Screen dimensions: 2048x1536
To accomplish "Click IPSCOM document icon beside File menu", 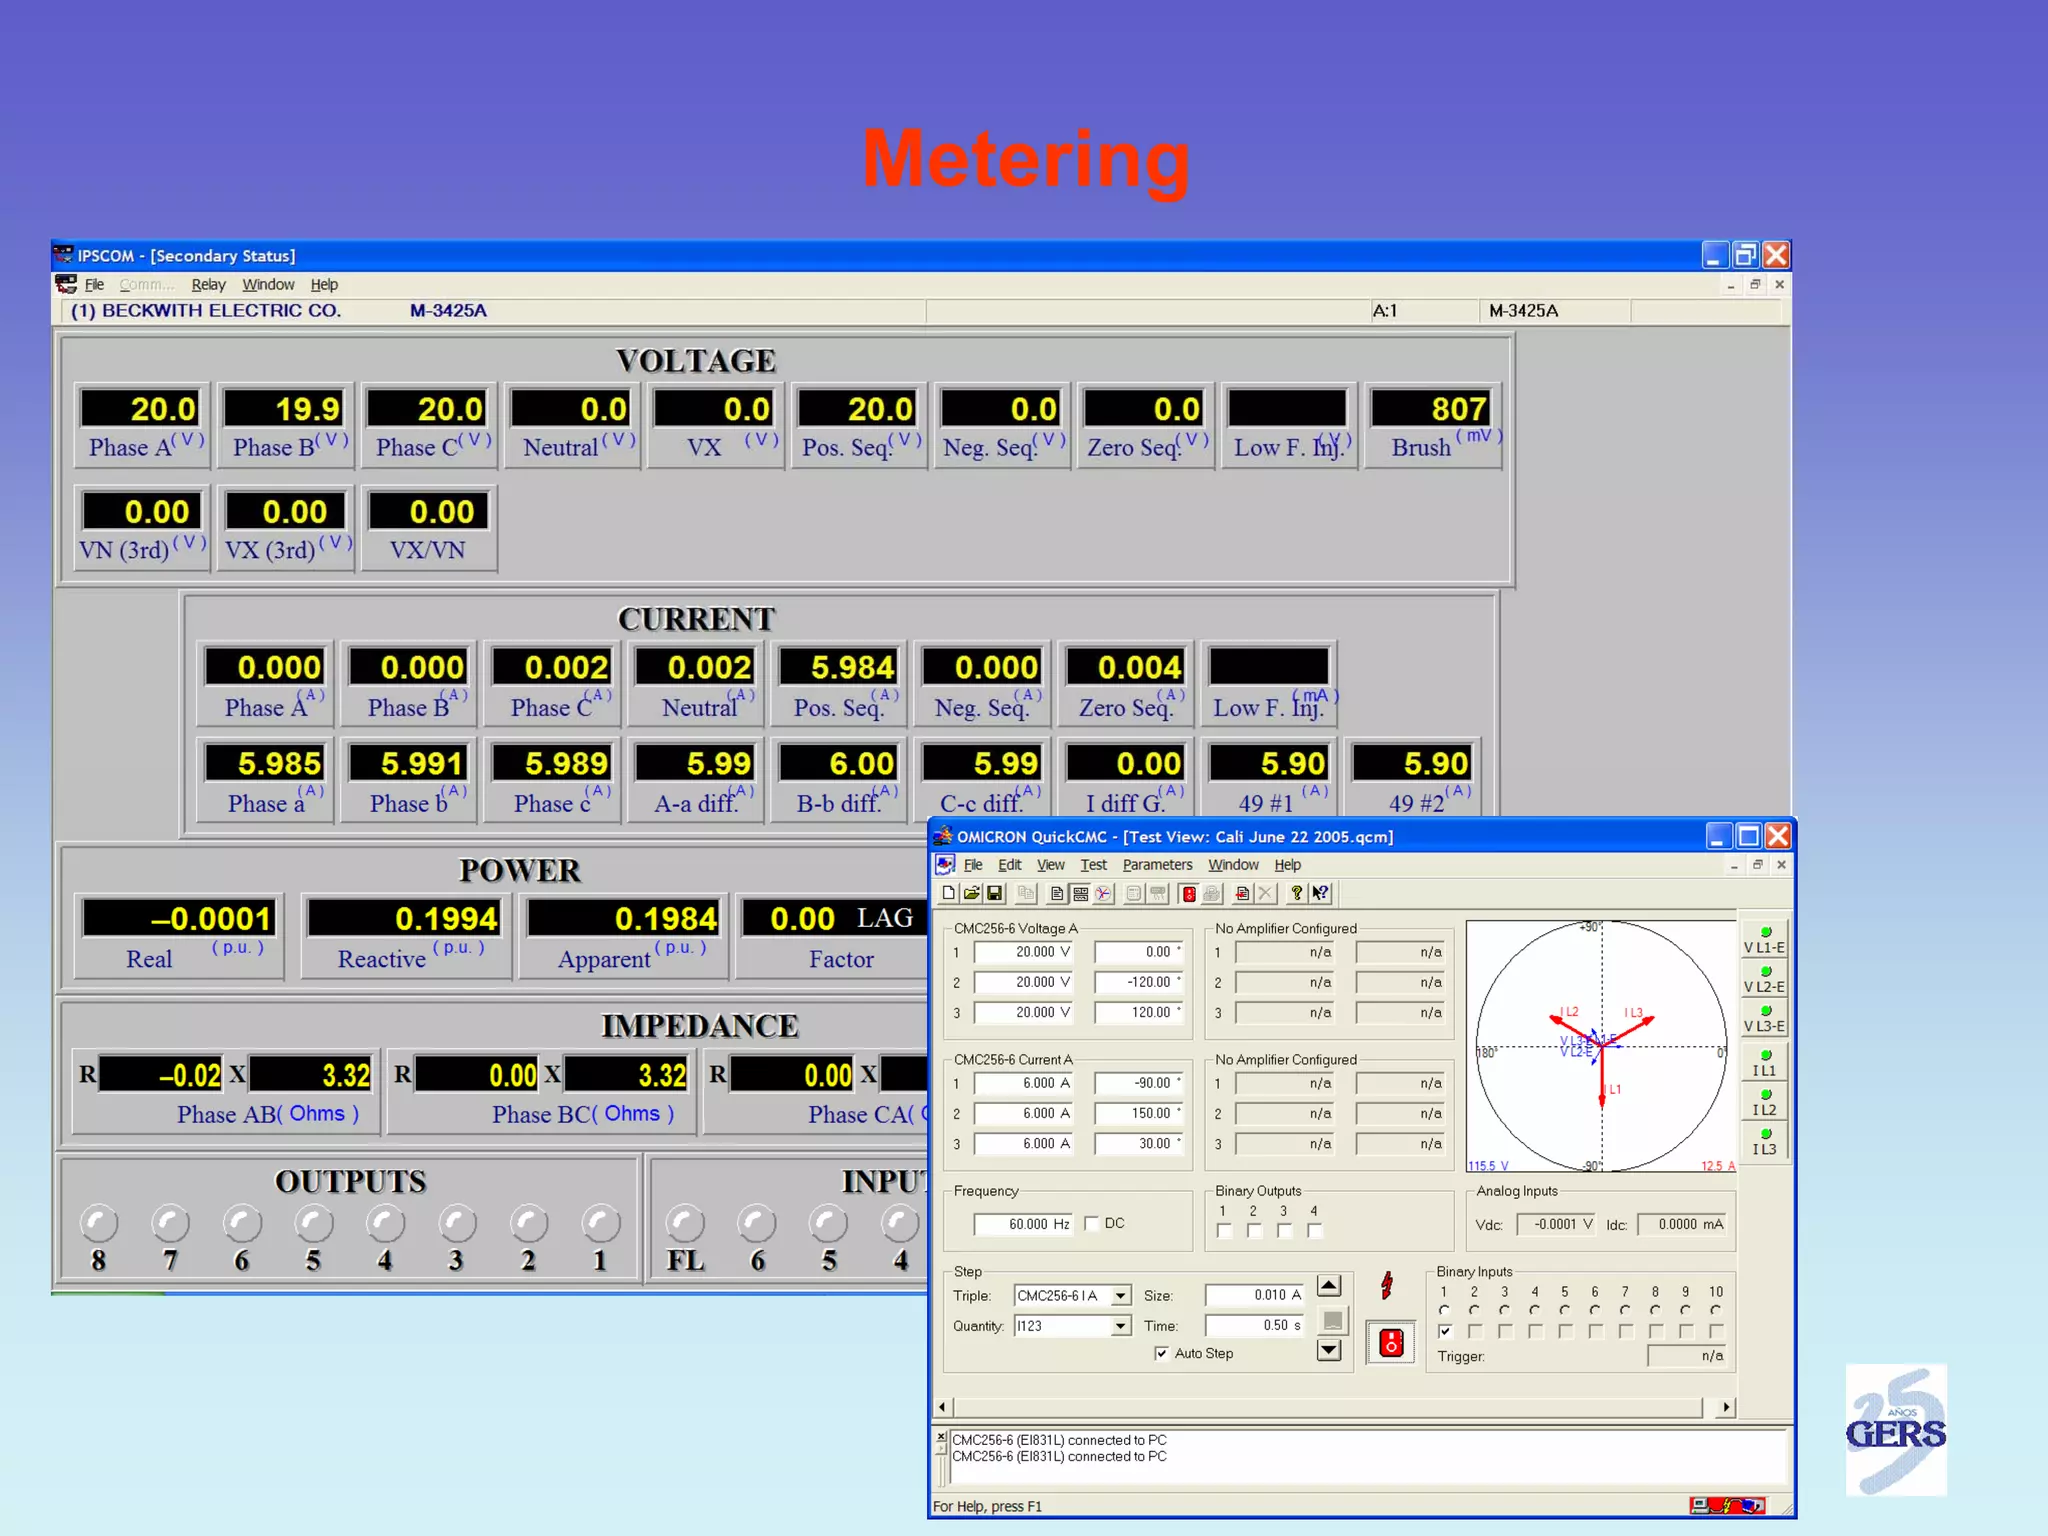I will coord(66,284).
